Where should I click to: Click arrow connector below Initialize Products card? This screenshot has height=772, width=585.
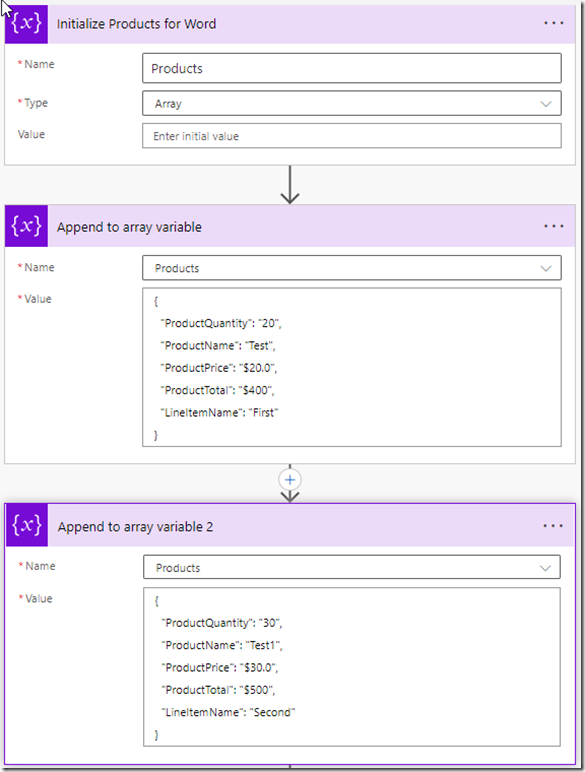coord(290,185)
